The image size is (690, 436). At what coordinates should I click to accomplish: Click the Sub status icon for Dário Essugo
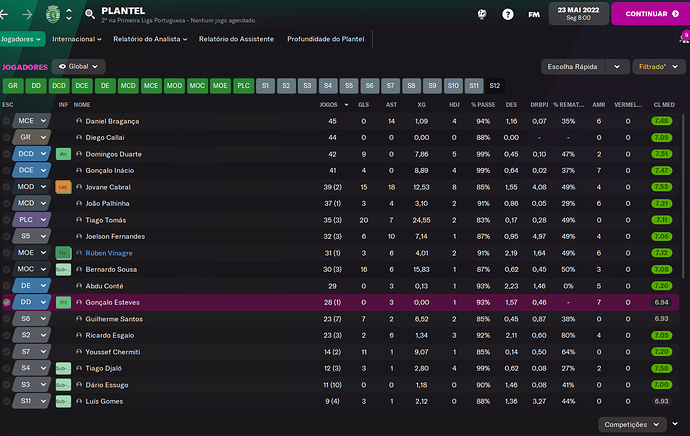coord(63,385)
